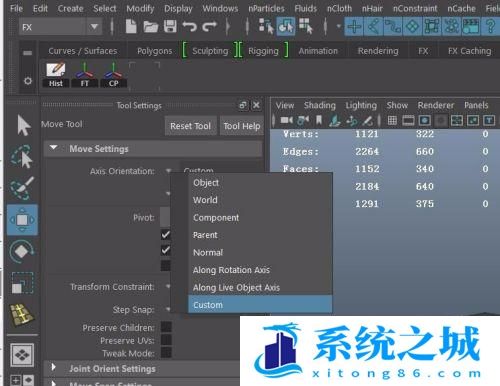Switch to the Rigging shelf tab

tap(263, 51)
